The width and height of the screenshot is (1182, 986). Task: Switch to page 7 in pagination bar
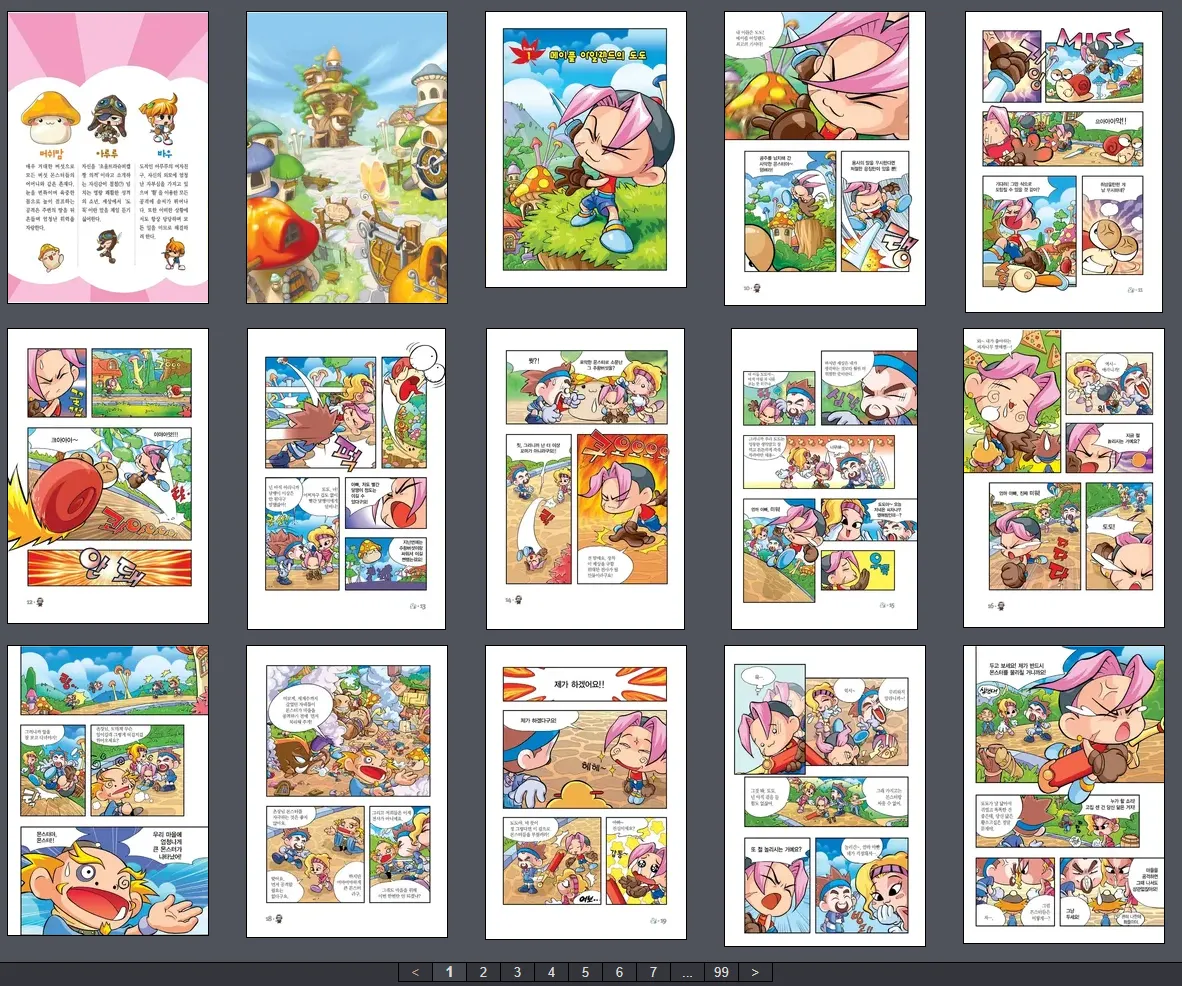(653, 972)
